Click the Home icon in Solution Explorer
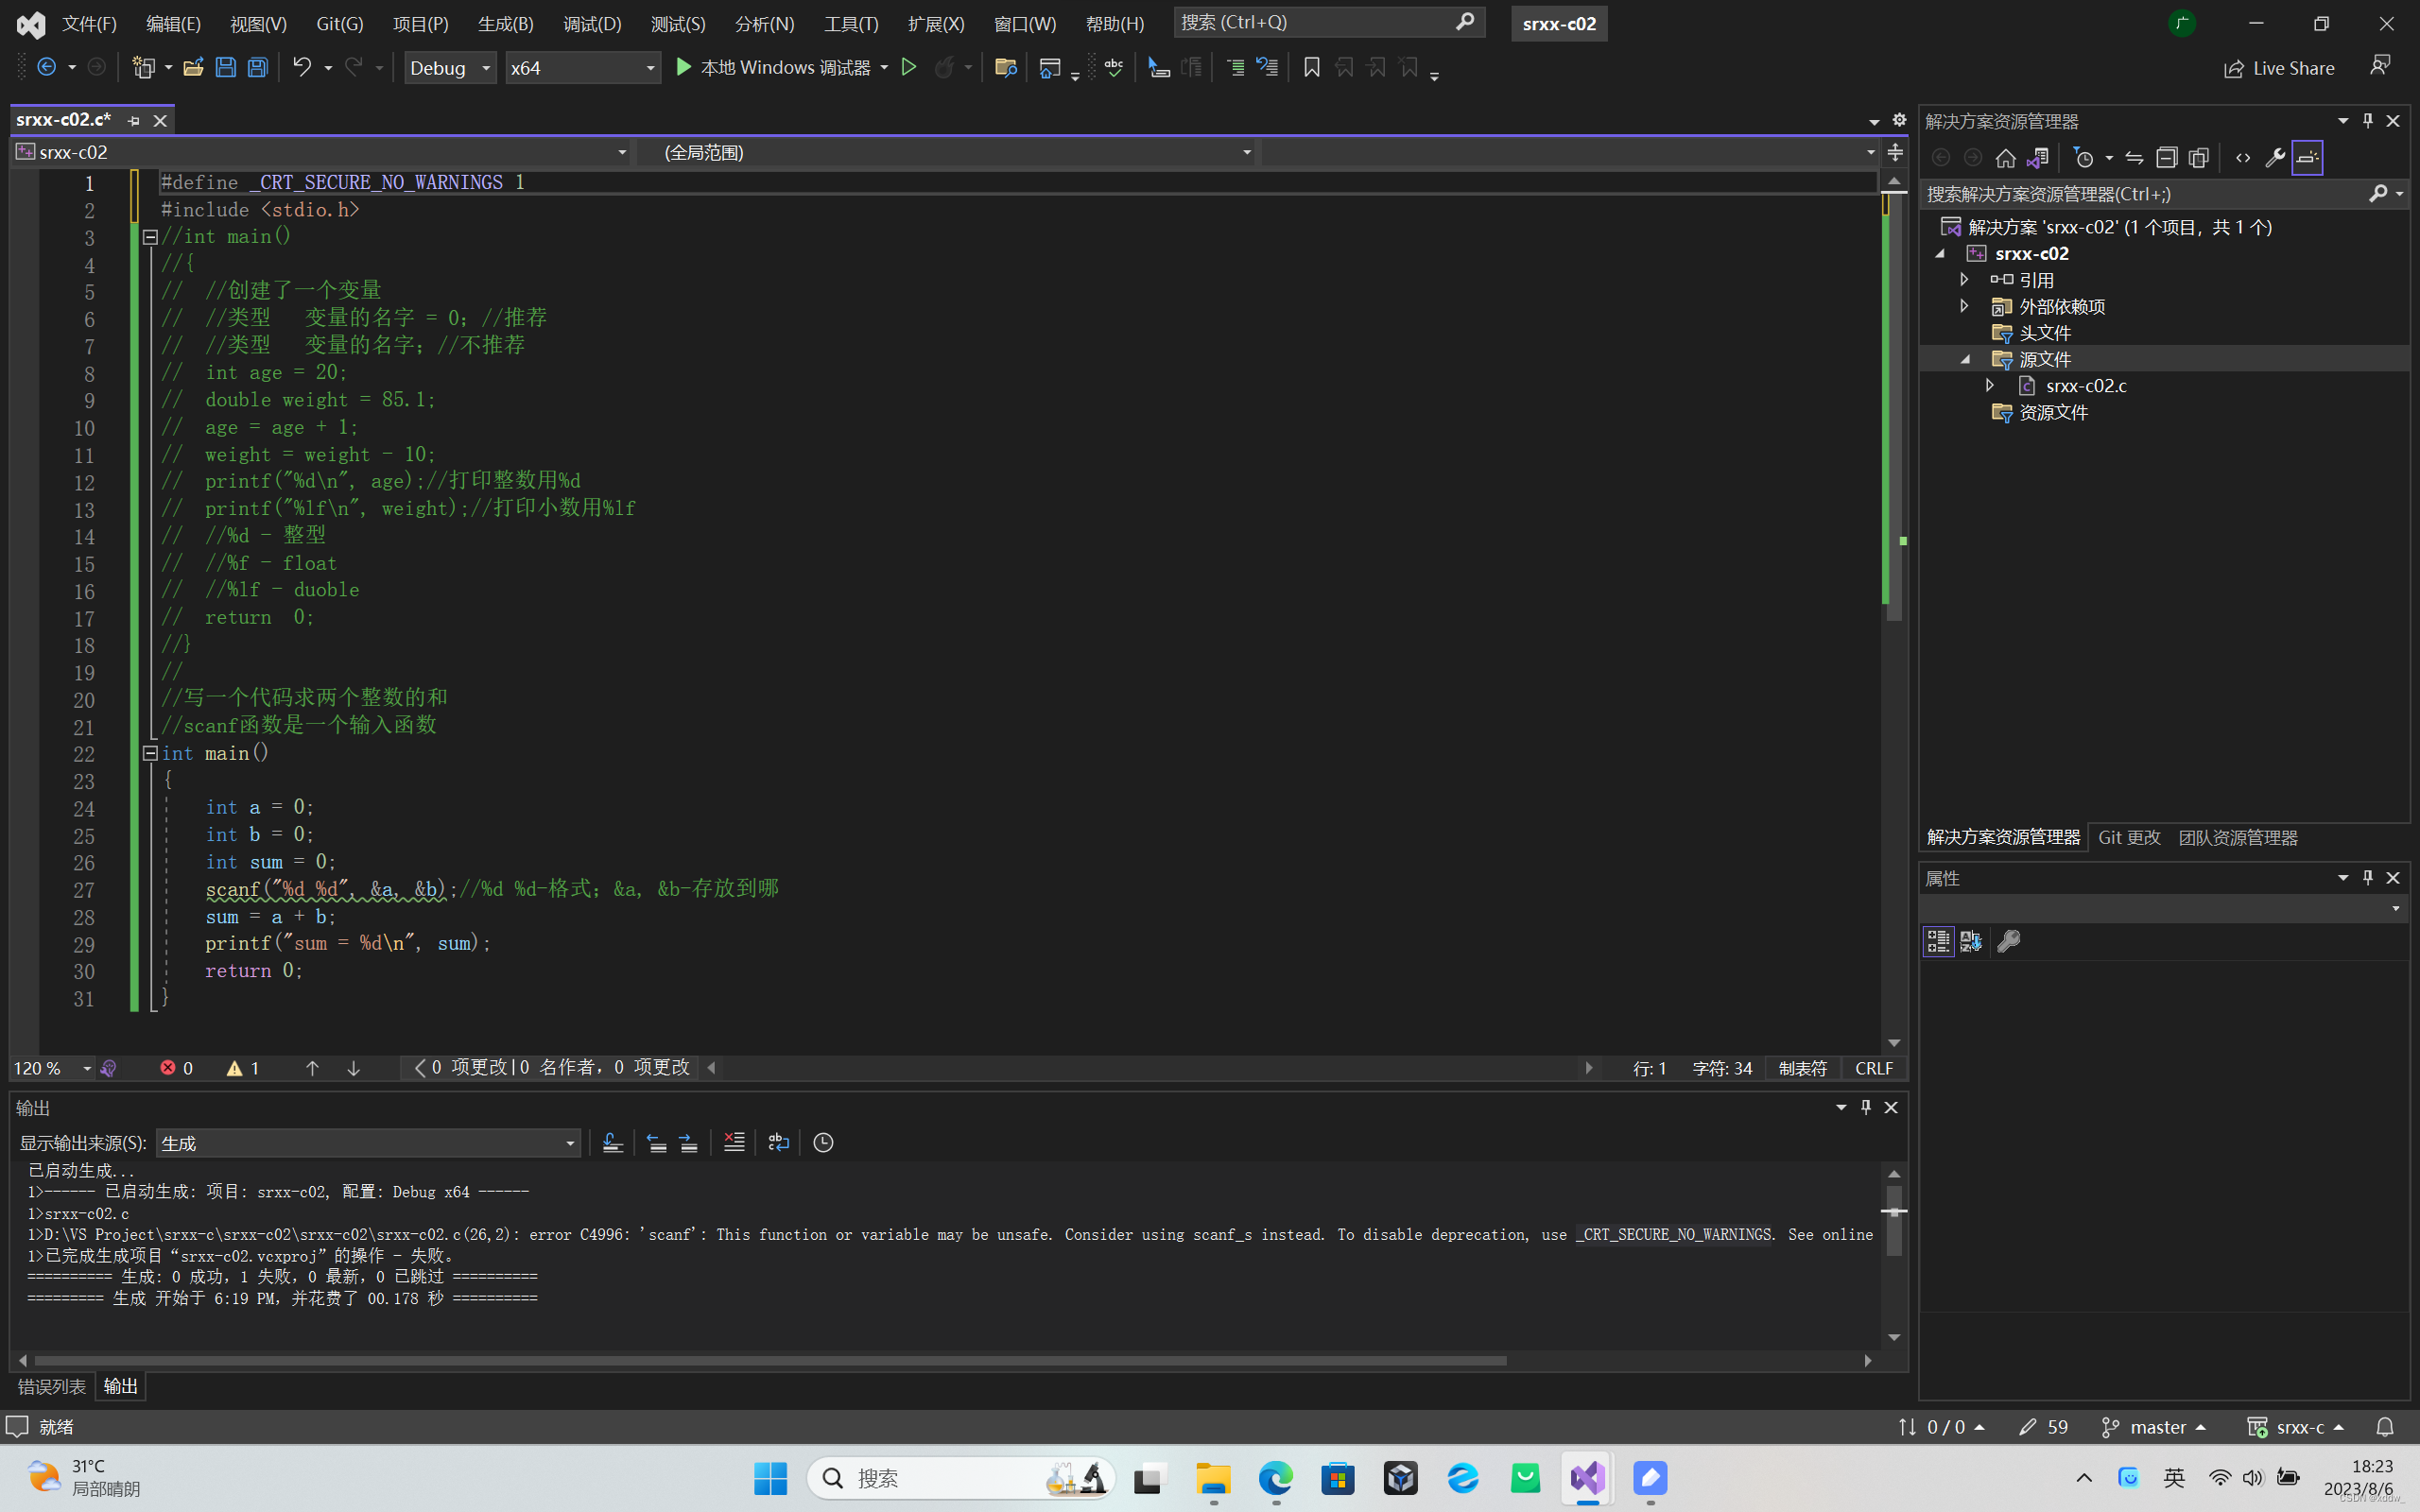2420x1512 pixels. [x=2005, y=158]
